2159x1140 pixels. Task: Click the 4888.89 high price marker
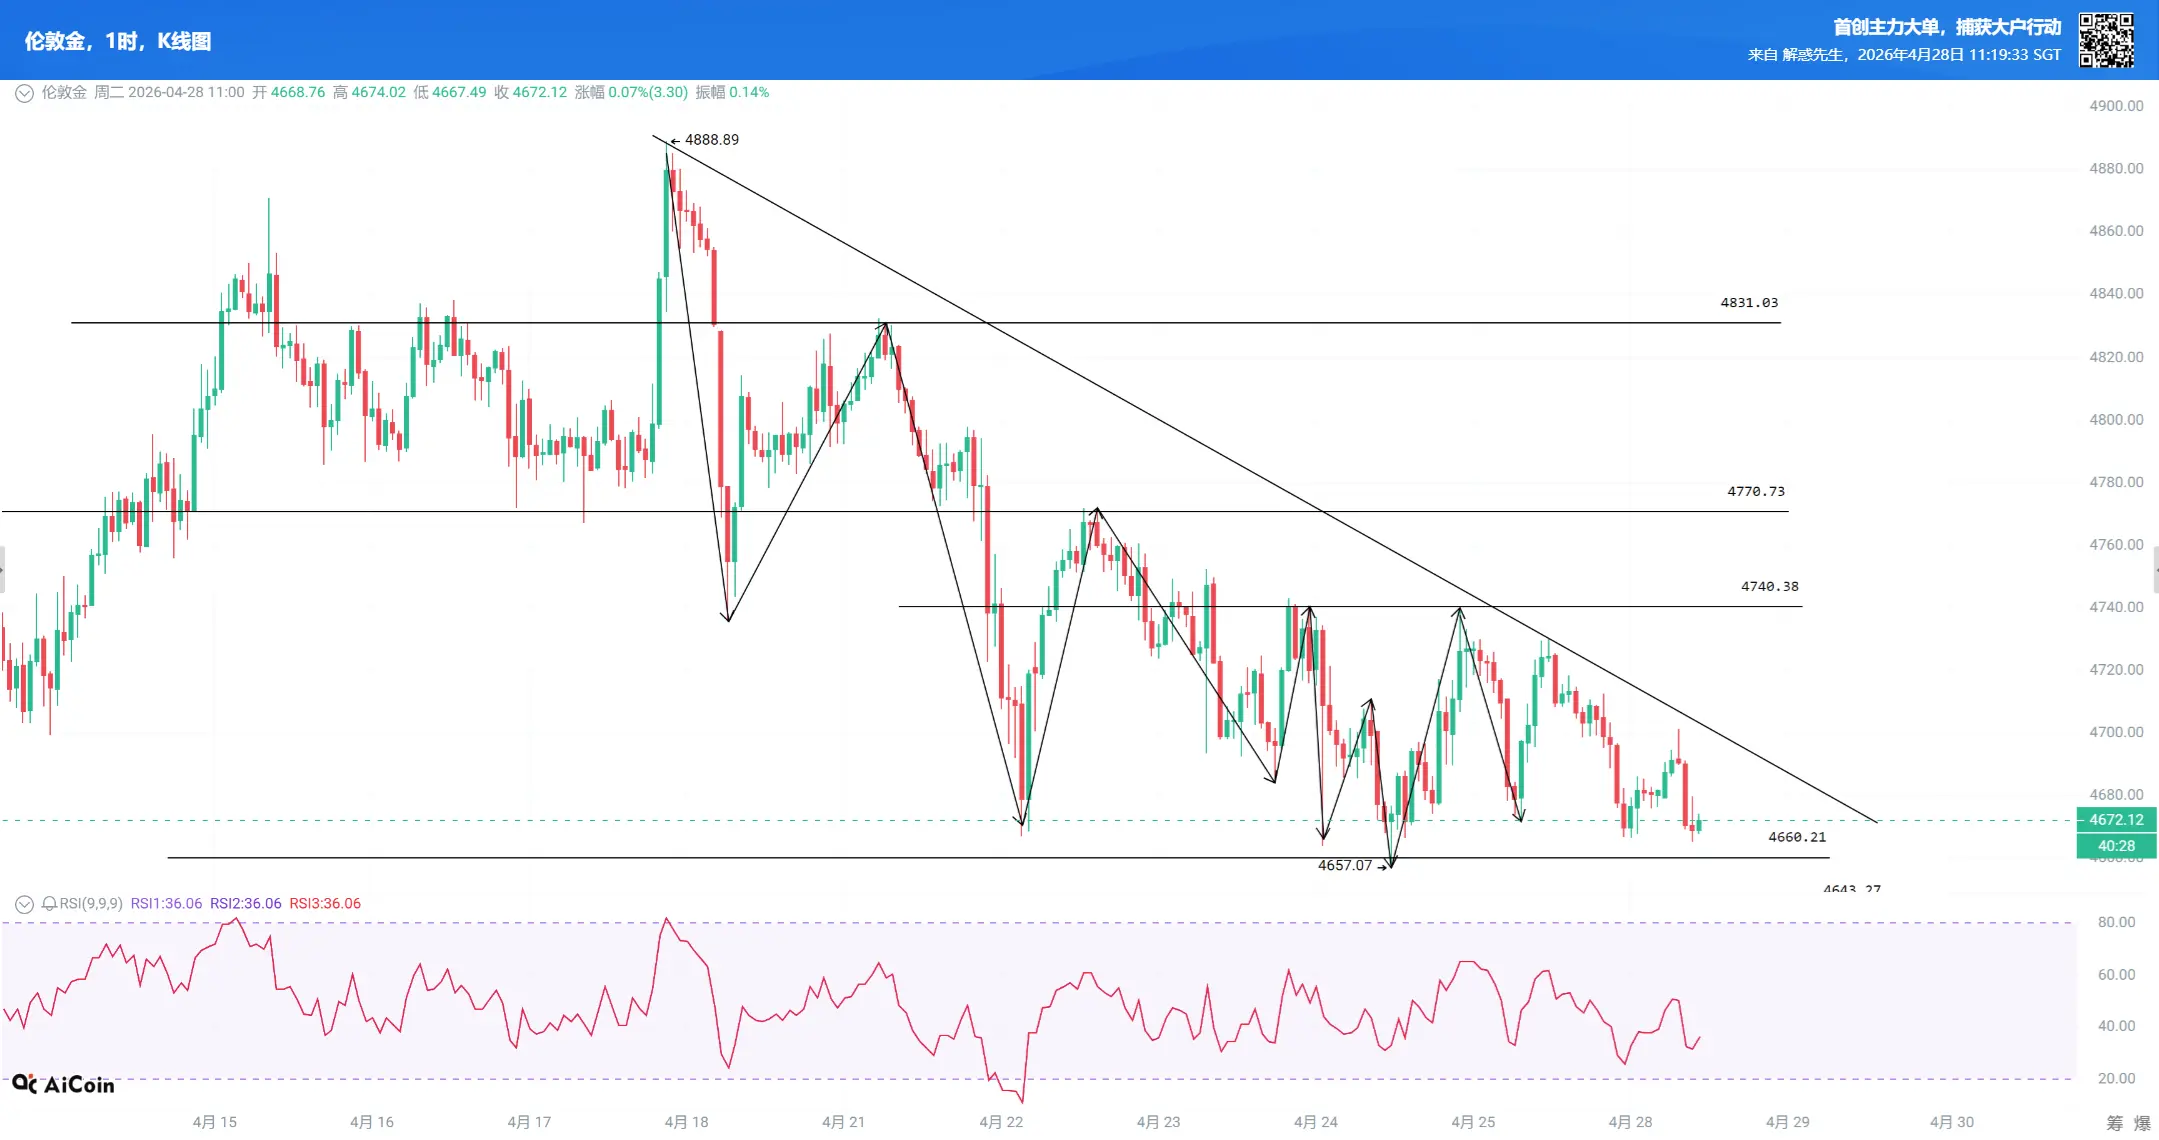711,140
